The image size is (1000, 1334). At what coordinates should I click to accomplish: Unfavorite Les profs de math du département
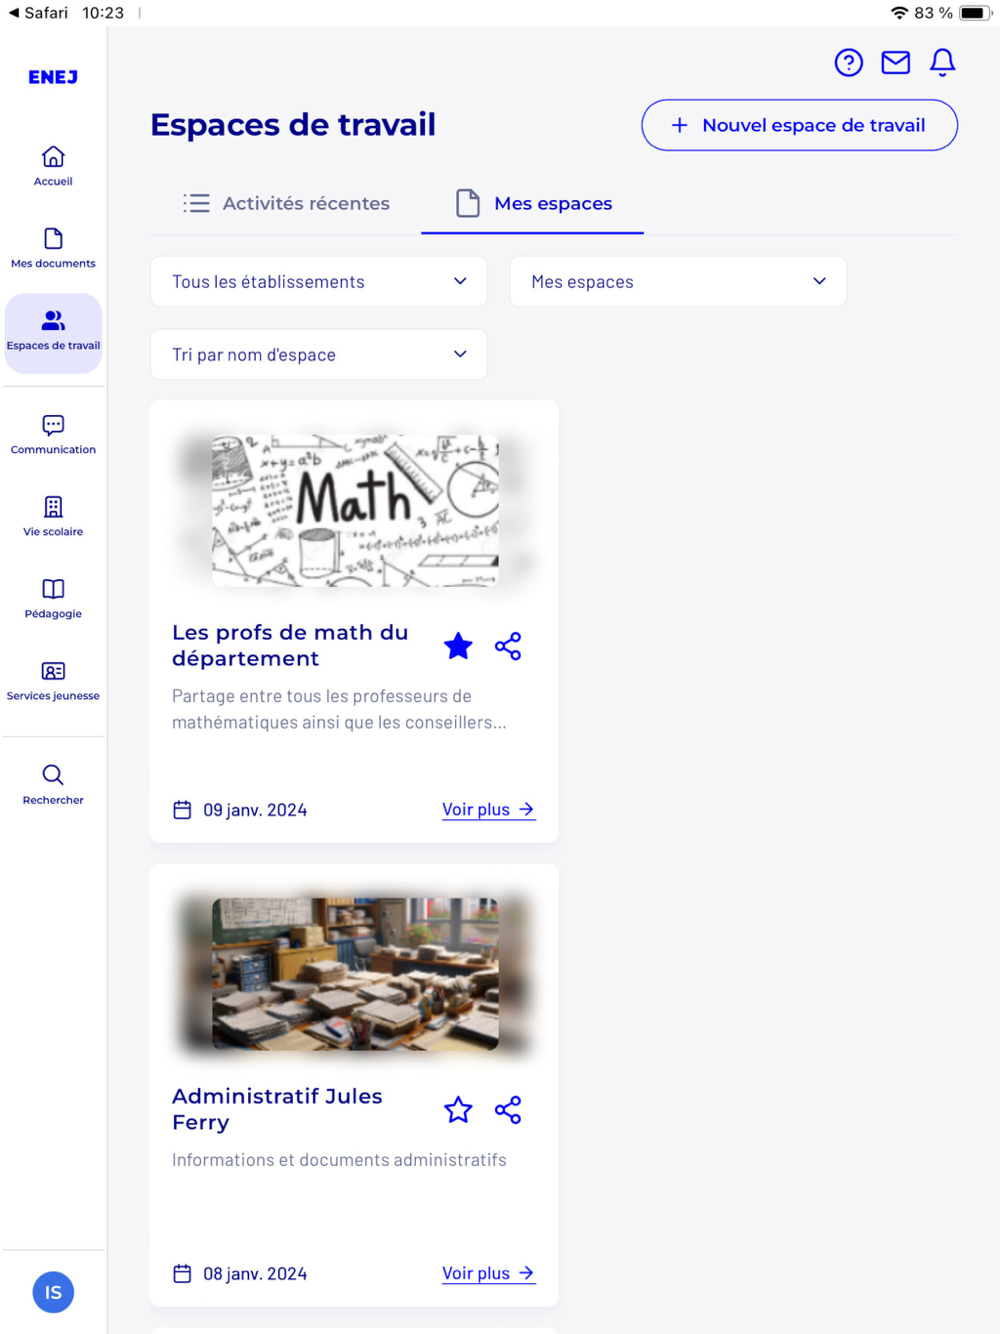458,646
